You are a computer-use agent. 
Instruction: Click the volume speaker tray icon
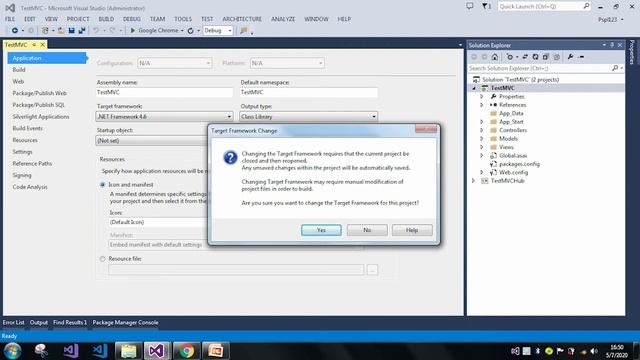point(594,351)
